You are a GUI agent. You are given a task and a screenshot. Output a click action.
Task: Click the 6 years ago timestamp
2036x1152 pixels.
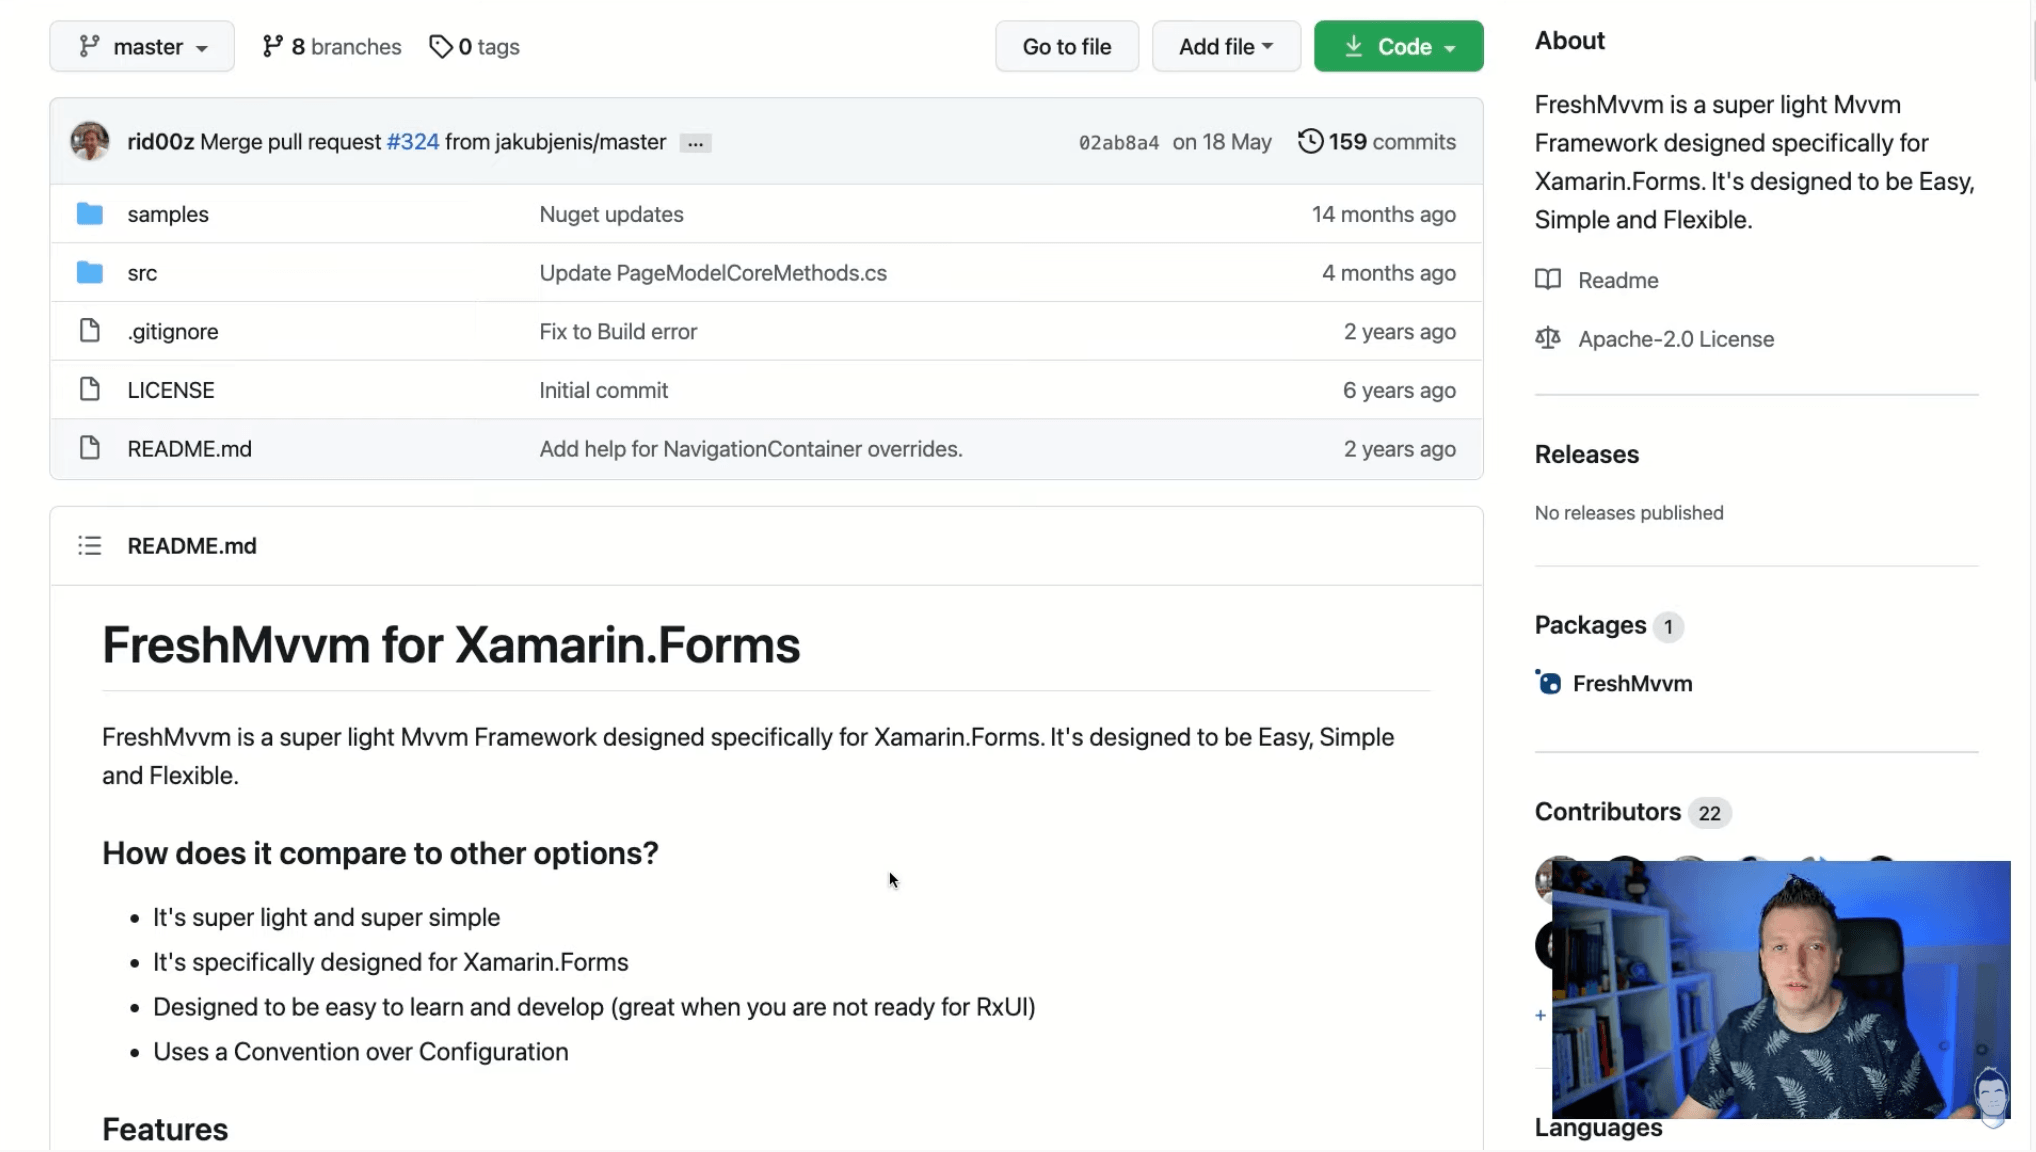1399,390
